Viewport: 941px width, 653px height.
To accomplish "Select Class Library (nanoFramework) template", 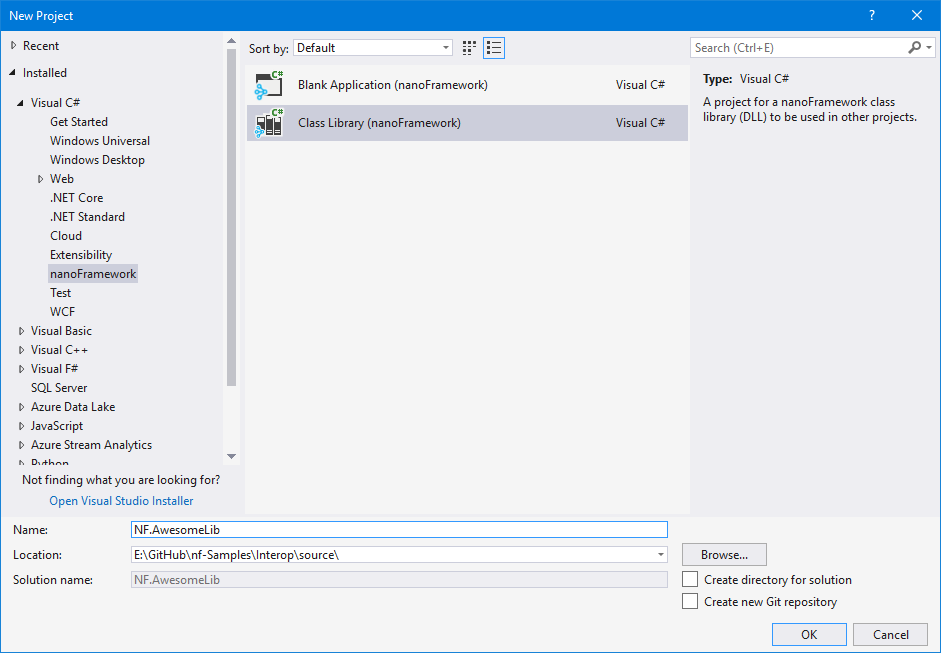I will click(467, 123).
